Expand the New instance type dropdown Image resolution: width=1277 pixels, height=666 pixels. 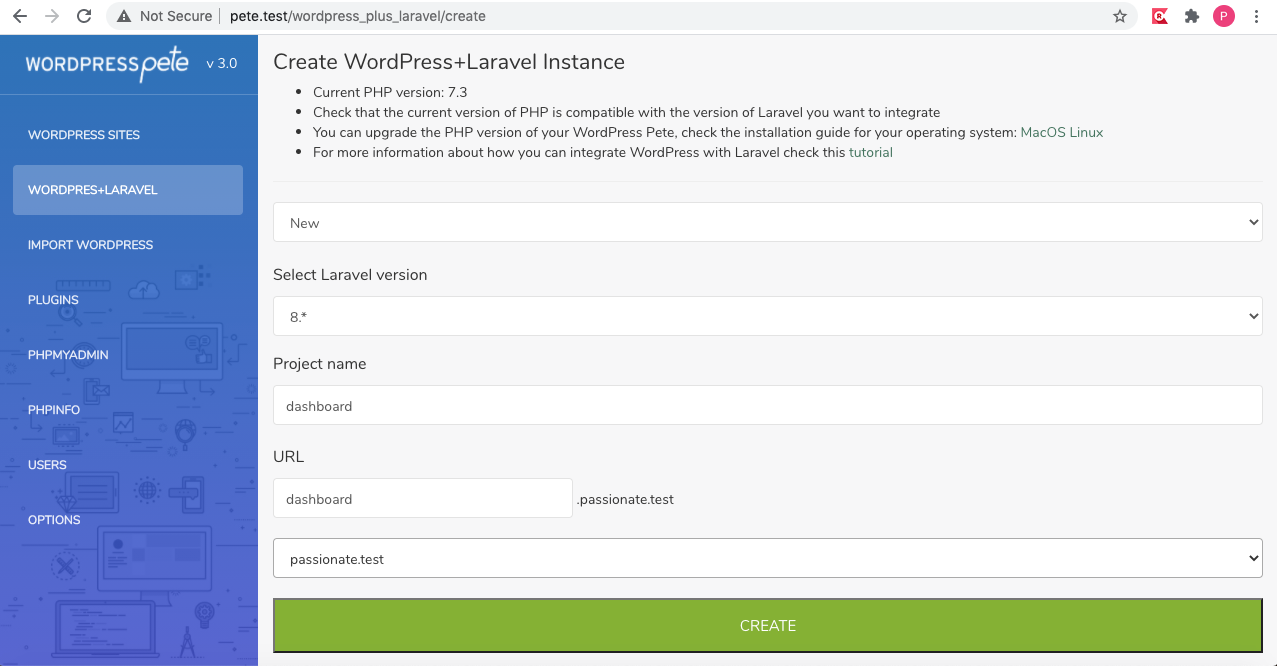tap(768, 222)
